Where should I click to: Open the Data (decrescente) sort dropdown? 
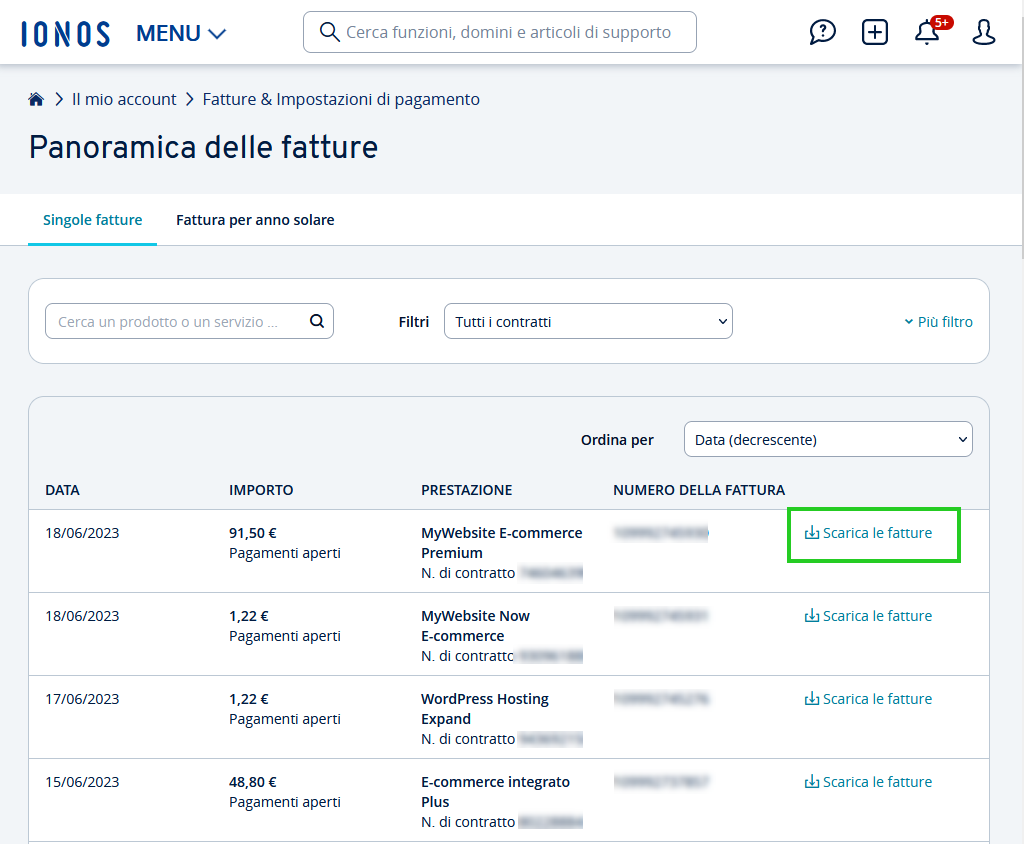pos(828,440)
